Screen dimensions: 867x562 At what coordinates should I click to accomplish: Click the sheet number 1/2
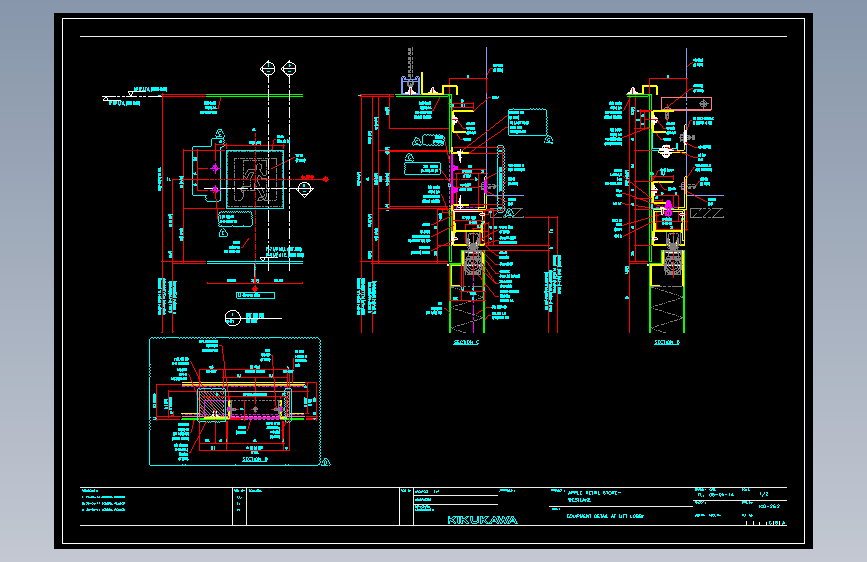click(x=764, y=494)
